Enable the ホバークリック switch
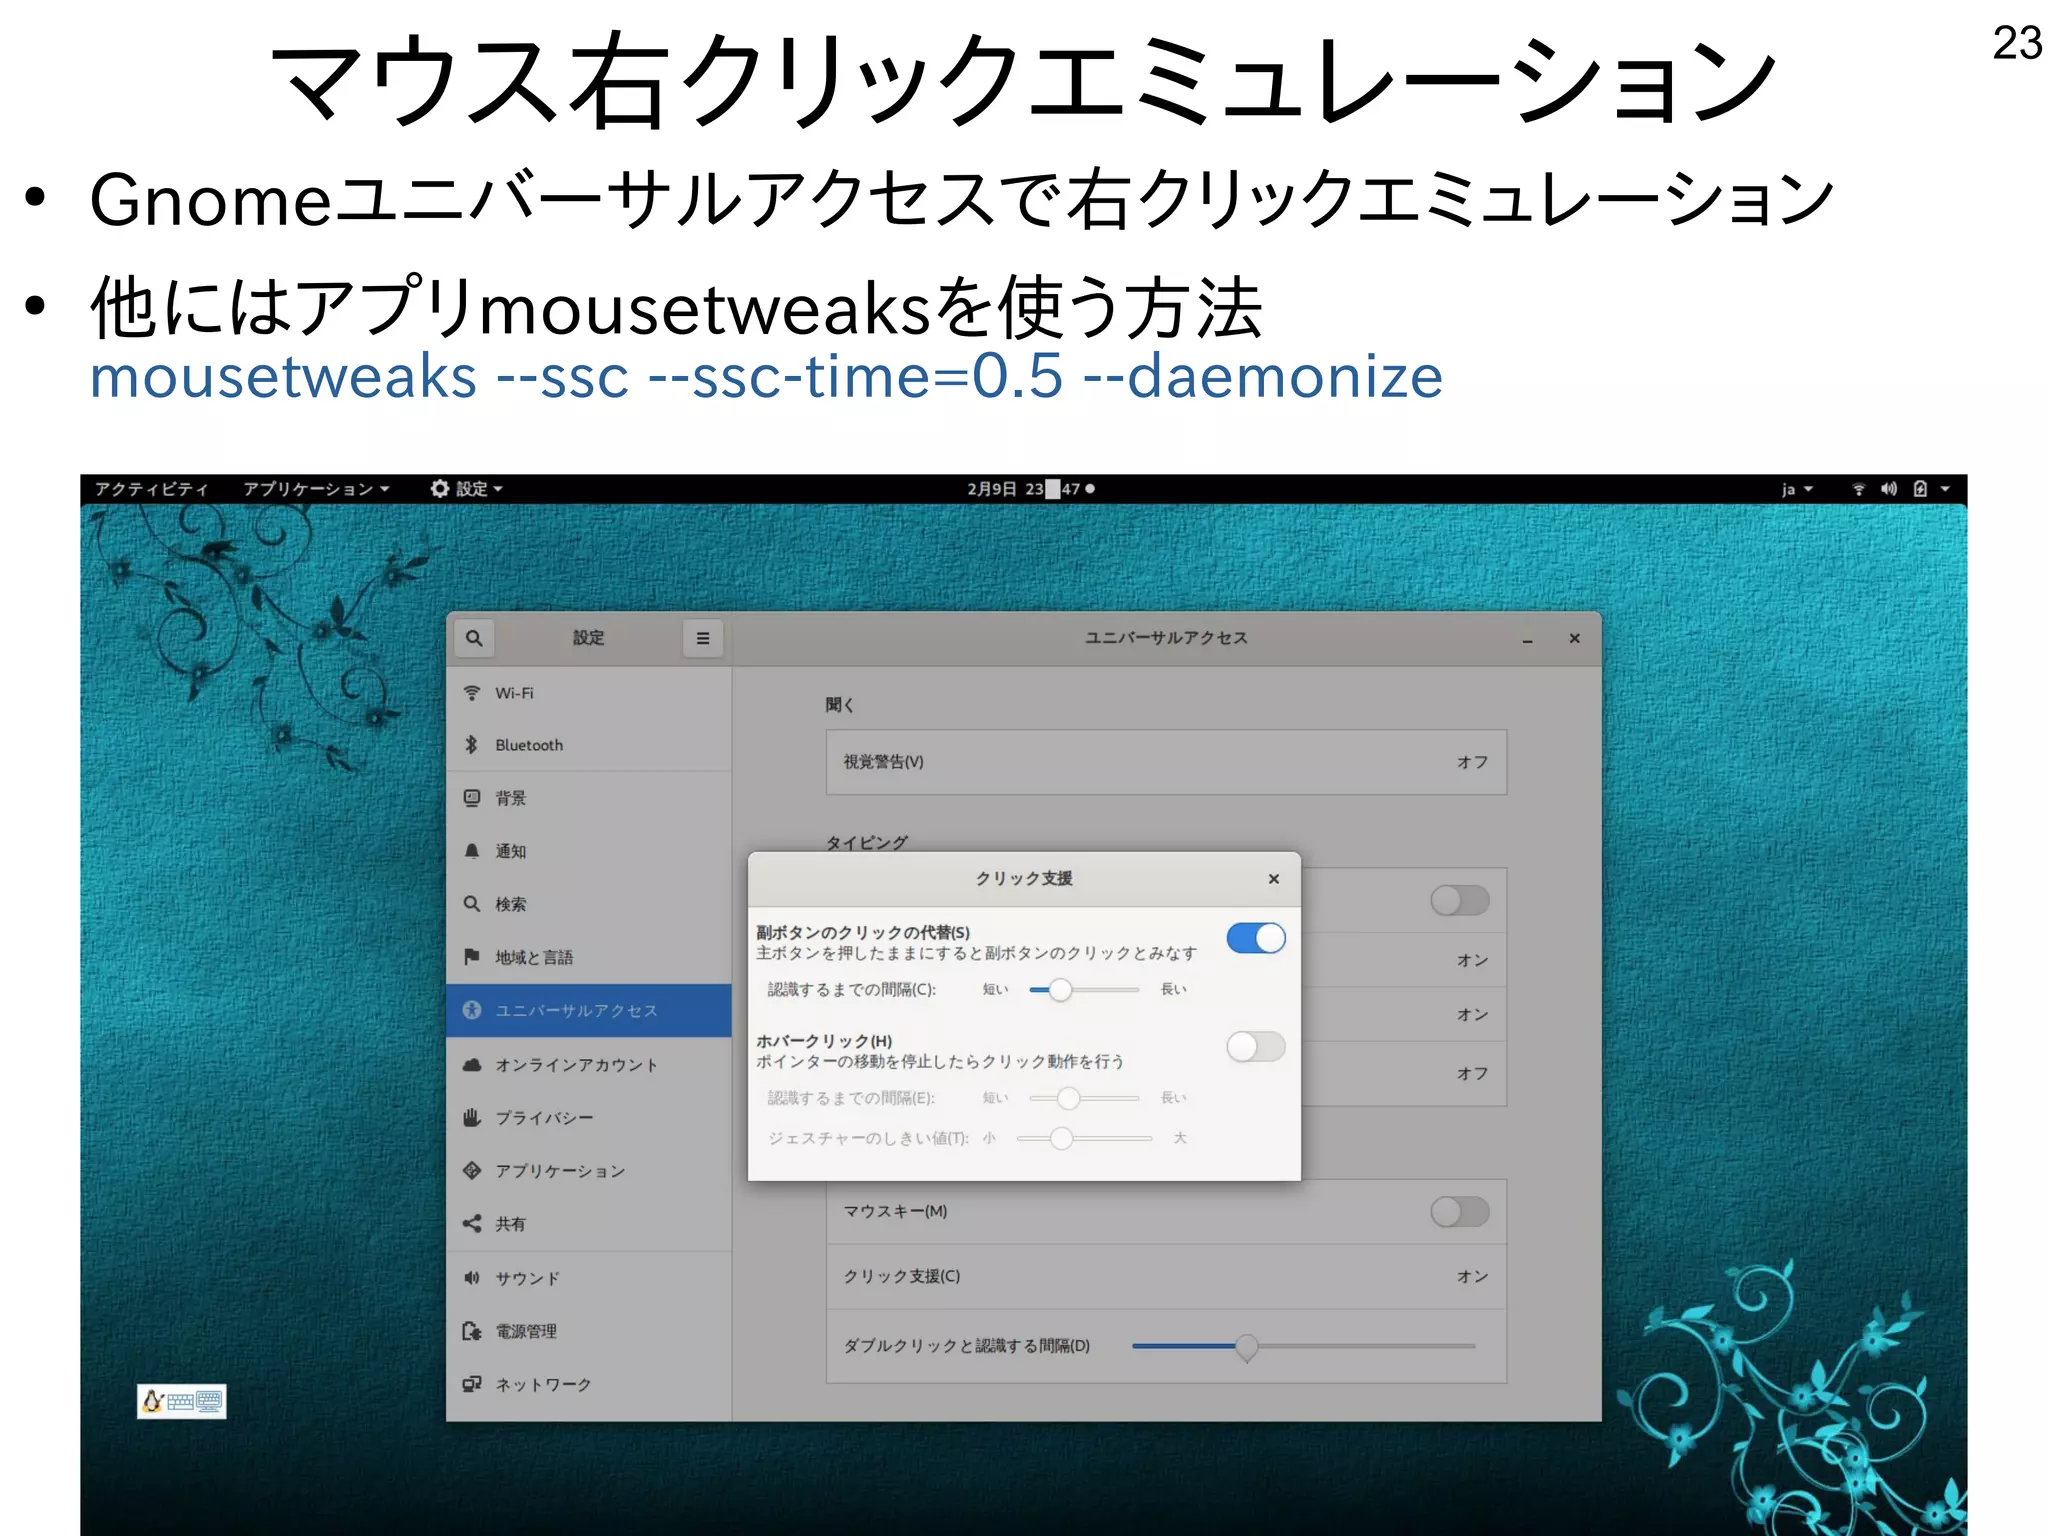The width and height of the screenshot is (2048, 1536). [1256, 1047]
